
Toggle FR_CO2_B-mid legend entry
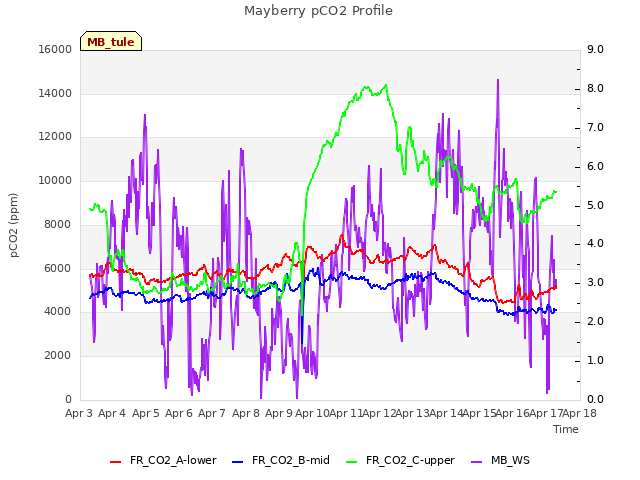[x=281, y=460]
